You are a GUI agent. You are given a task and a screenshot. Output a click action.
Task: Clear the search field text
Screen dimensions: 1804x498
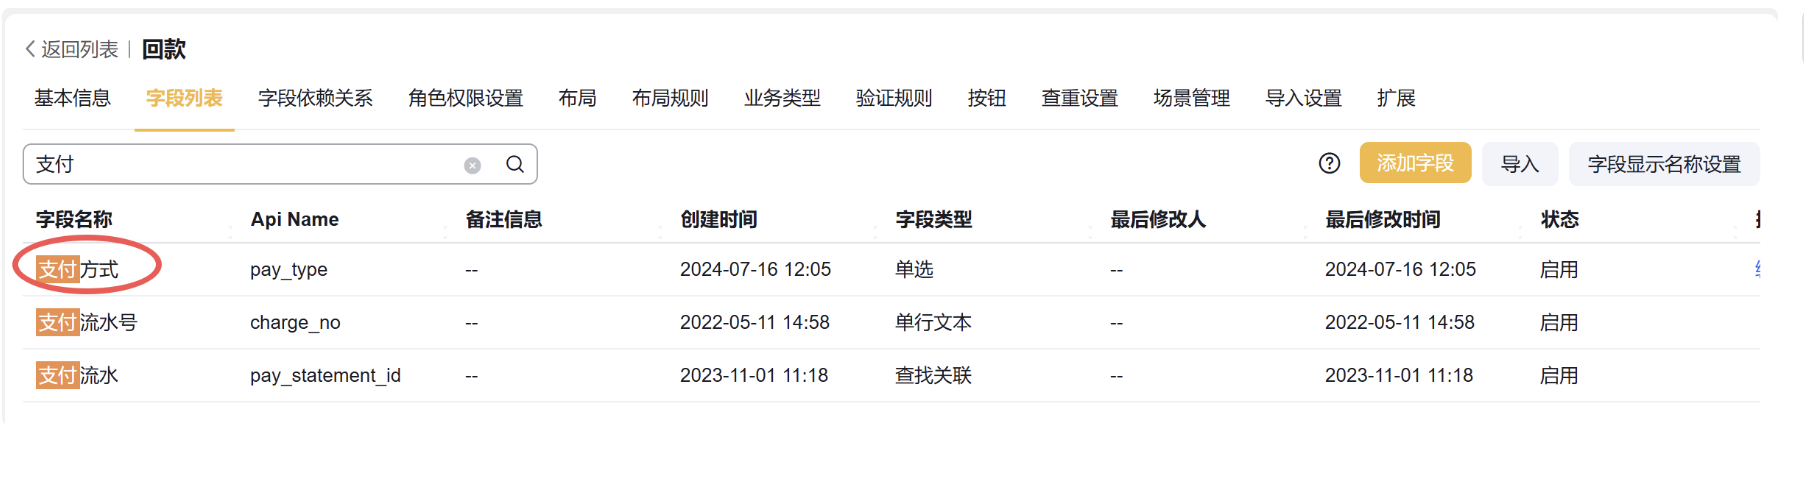[x=472, y=165]
